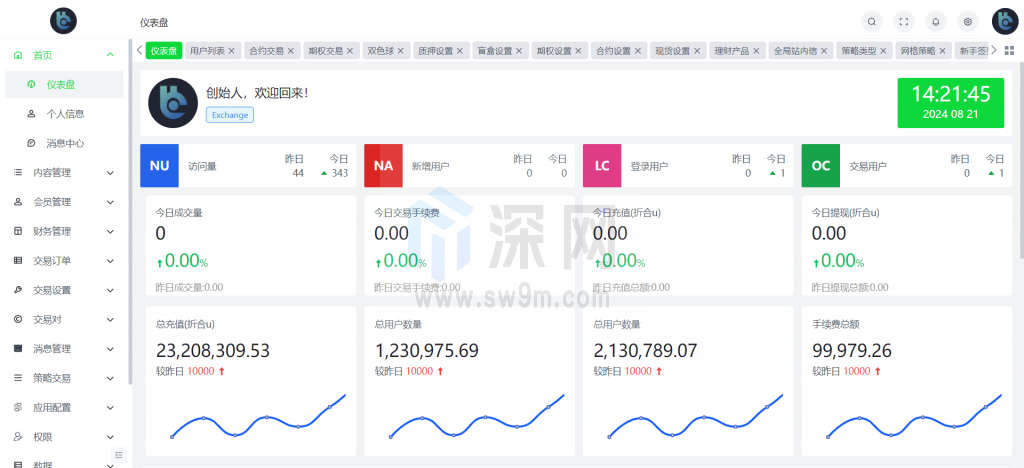Open the settings gear icon

point(967,21)
